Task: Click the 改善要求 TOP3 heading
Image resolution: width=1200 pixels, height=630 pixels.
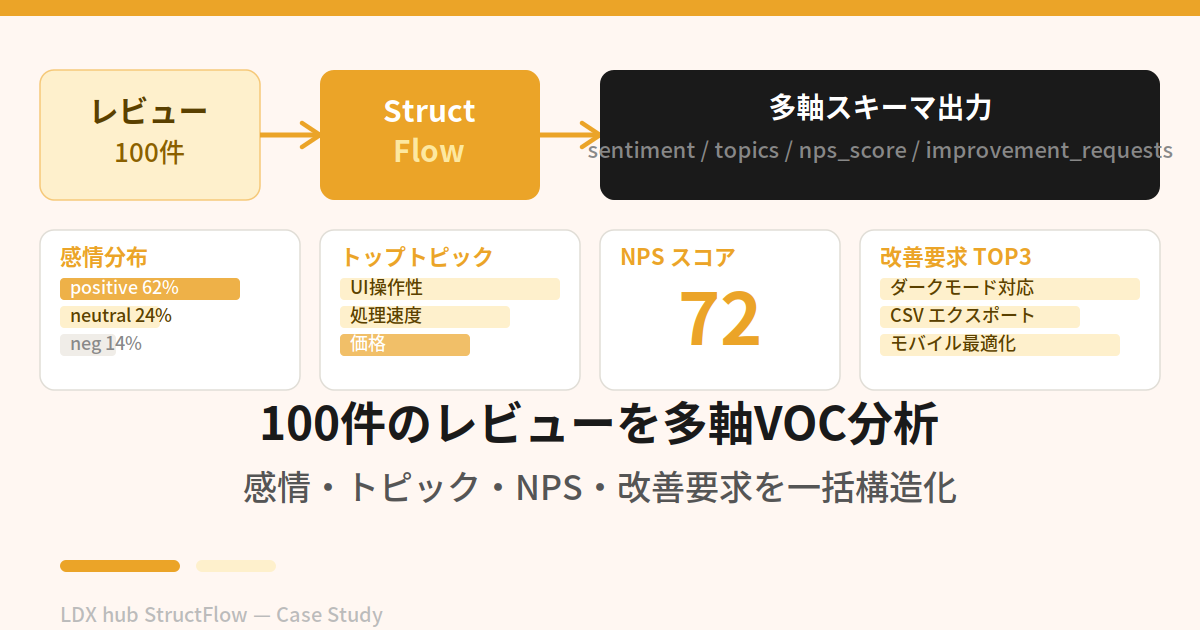Action: (x=955, y=257)
